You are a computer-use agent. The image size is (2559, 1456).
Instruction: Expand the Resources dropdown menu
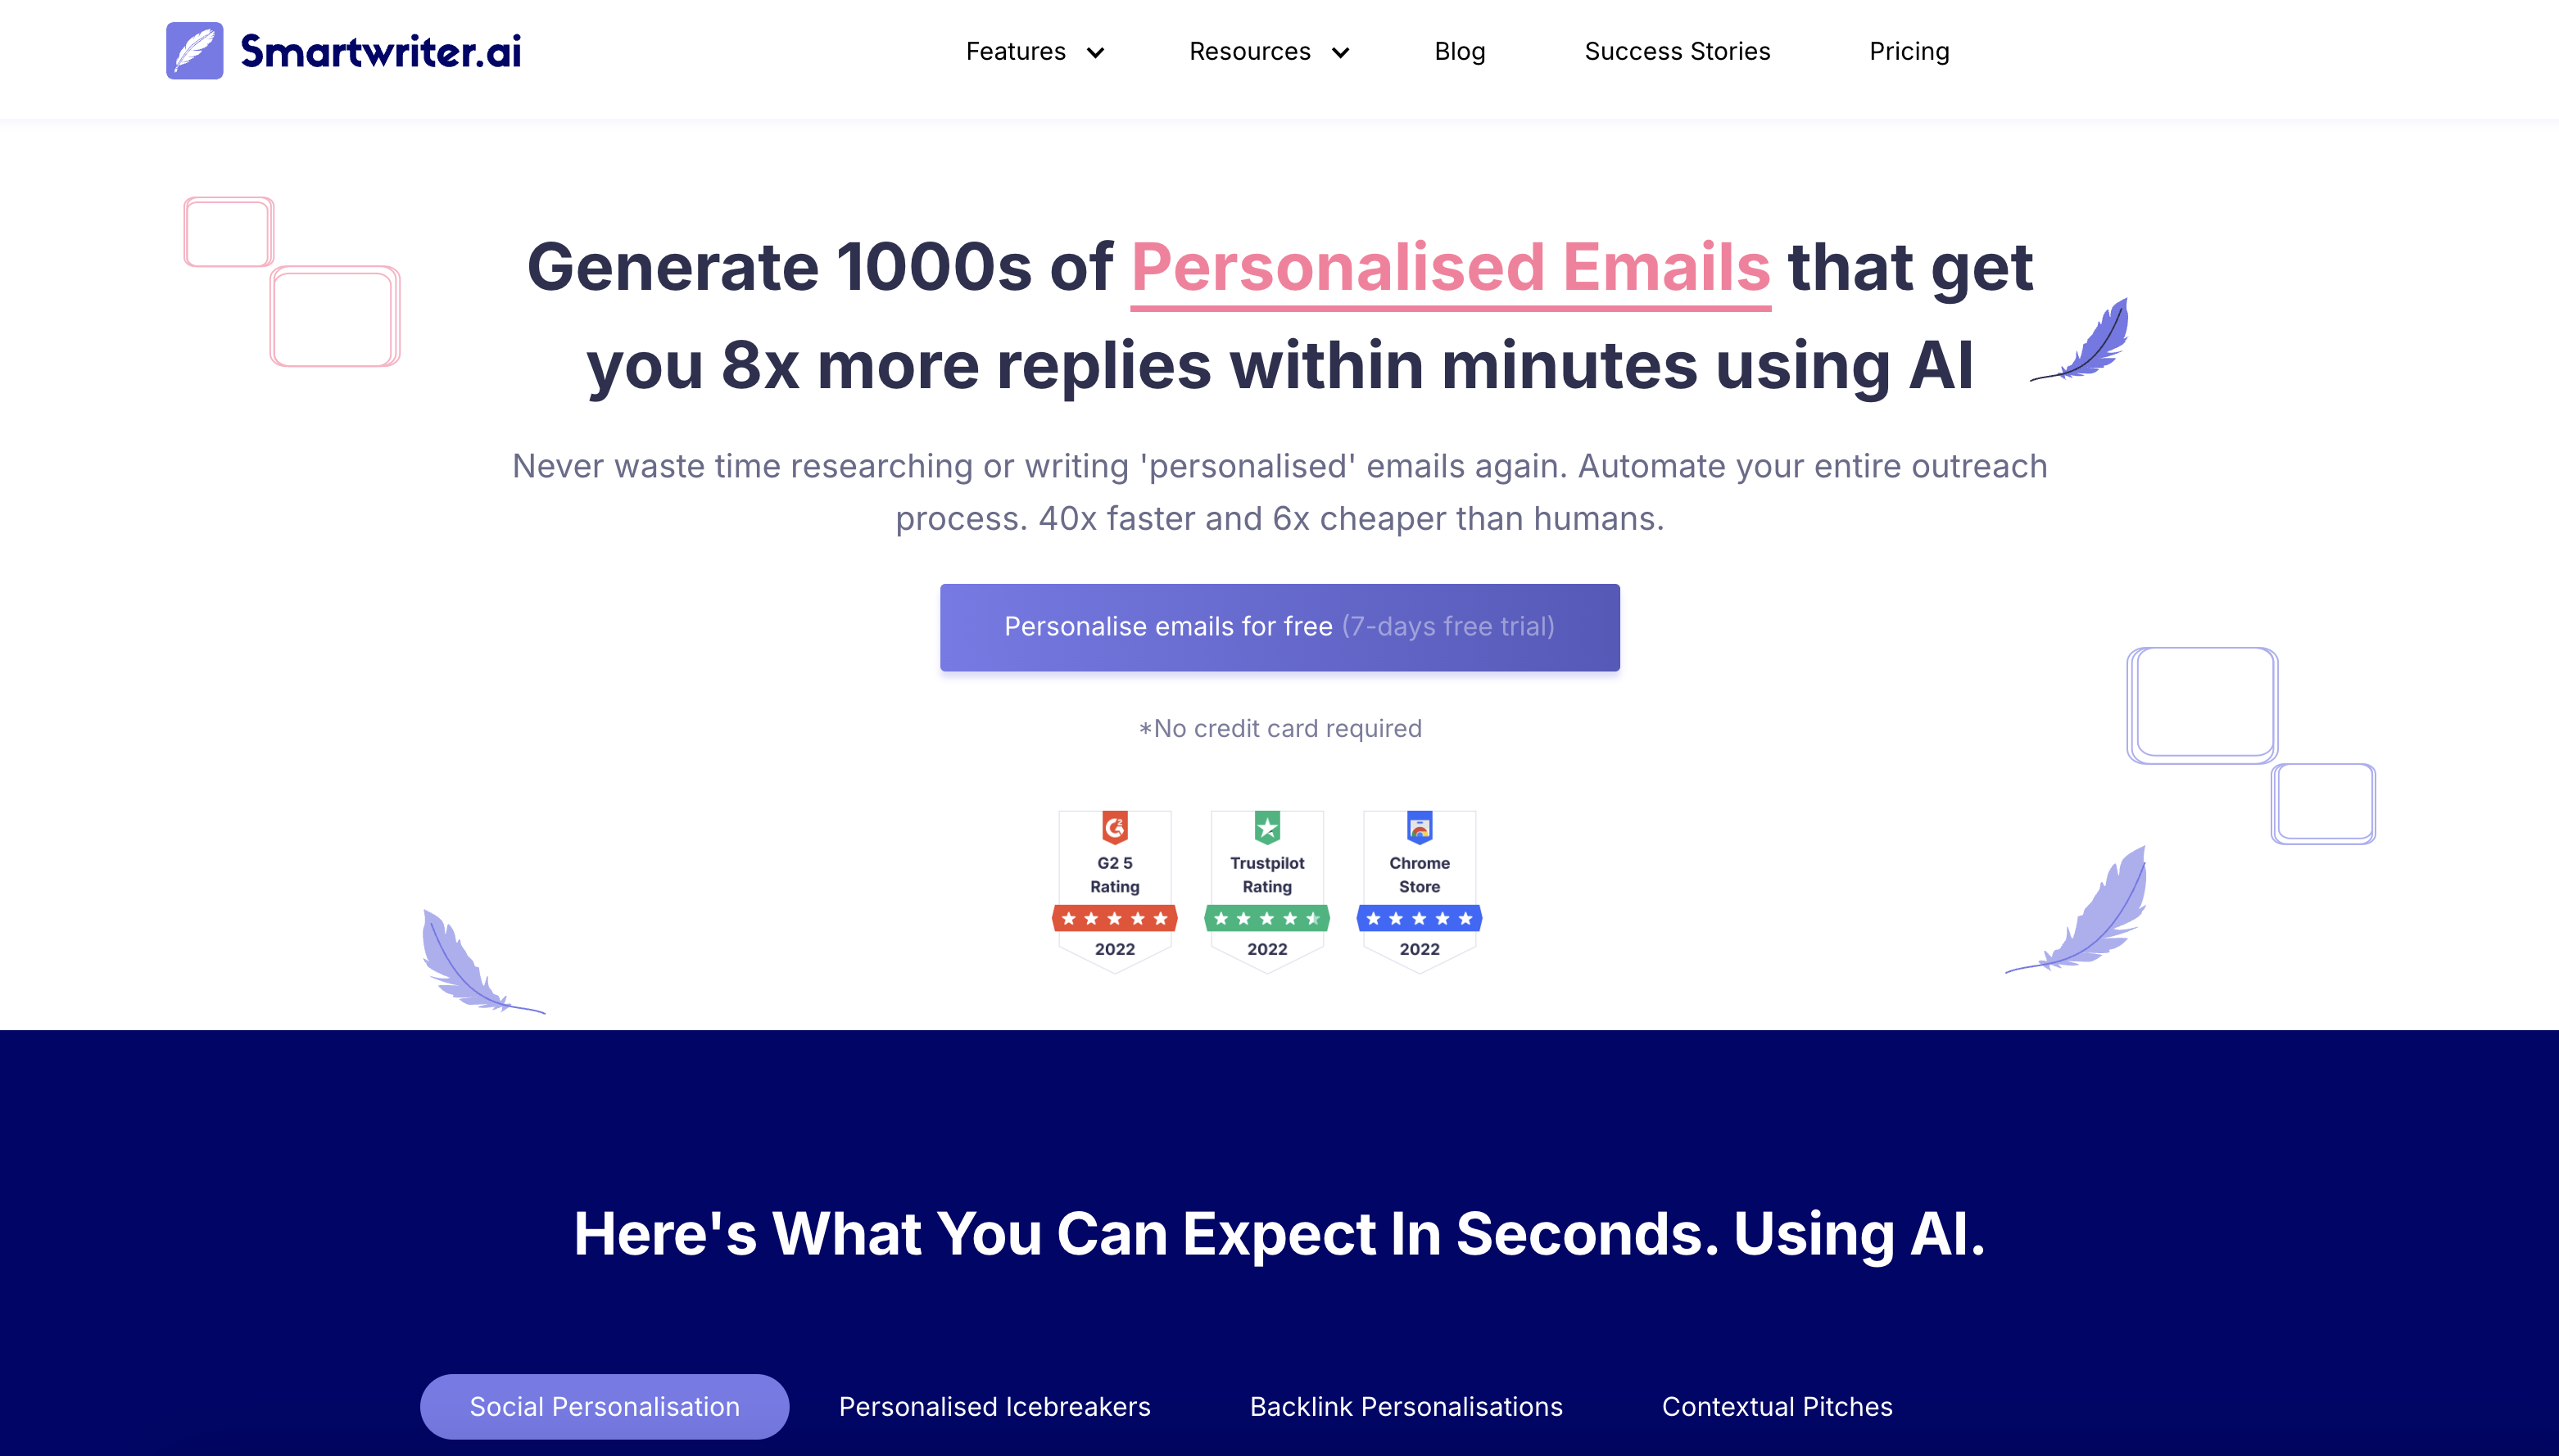click(x=1267, y=49)
